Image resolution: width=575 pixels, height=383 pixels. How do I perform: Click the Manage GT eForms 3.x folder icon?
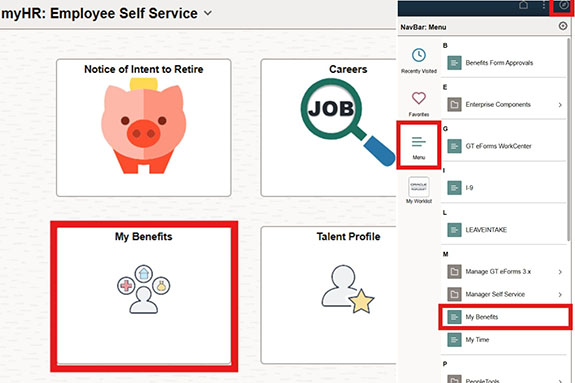[454, 272]
